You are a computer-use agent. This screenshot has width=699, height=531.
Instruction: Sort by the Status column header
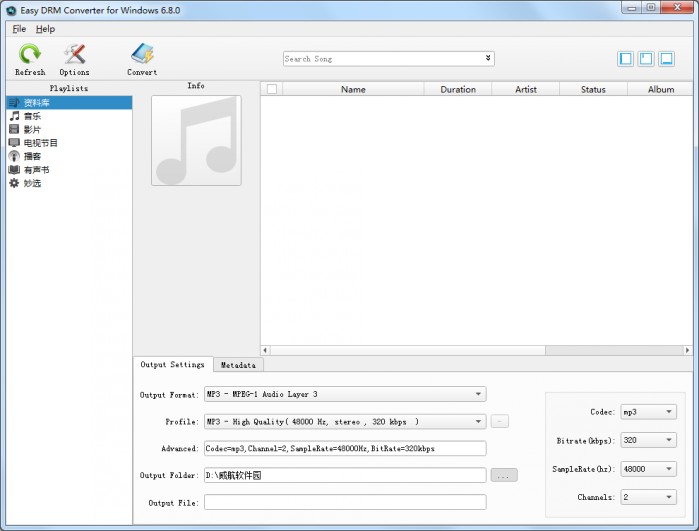point(593,89)
